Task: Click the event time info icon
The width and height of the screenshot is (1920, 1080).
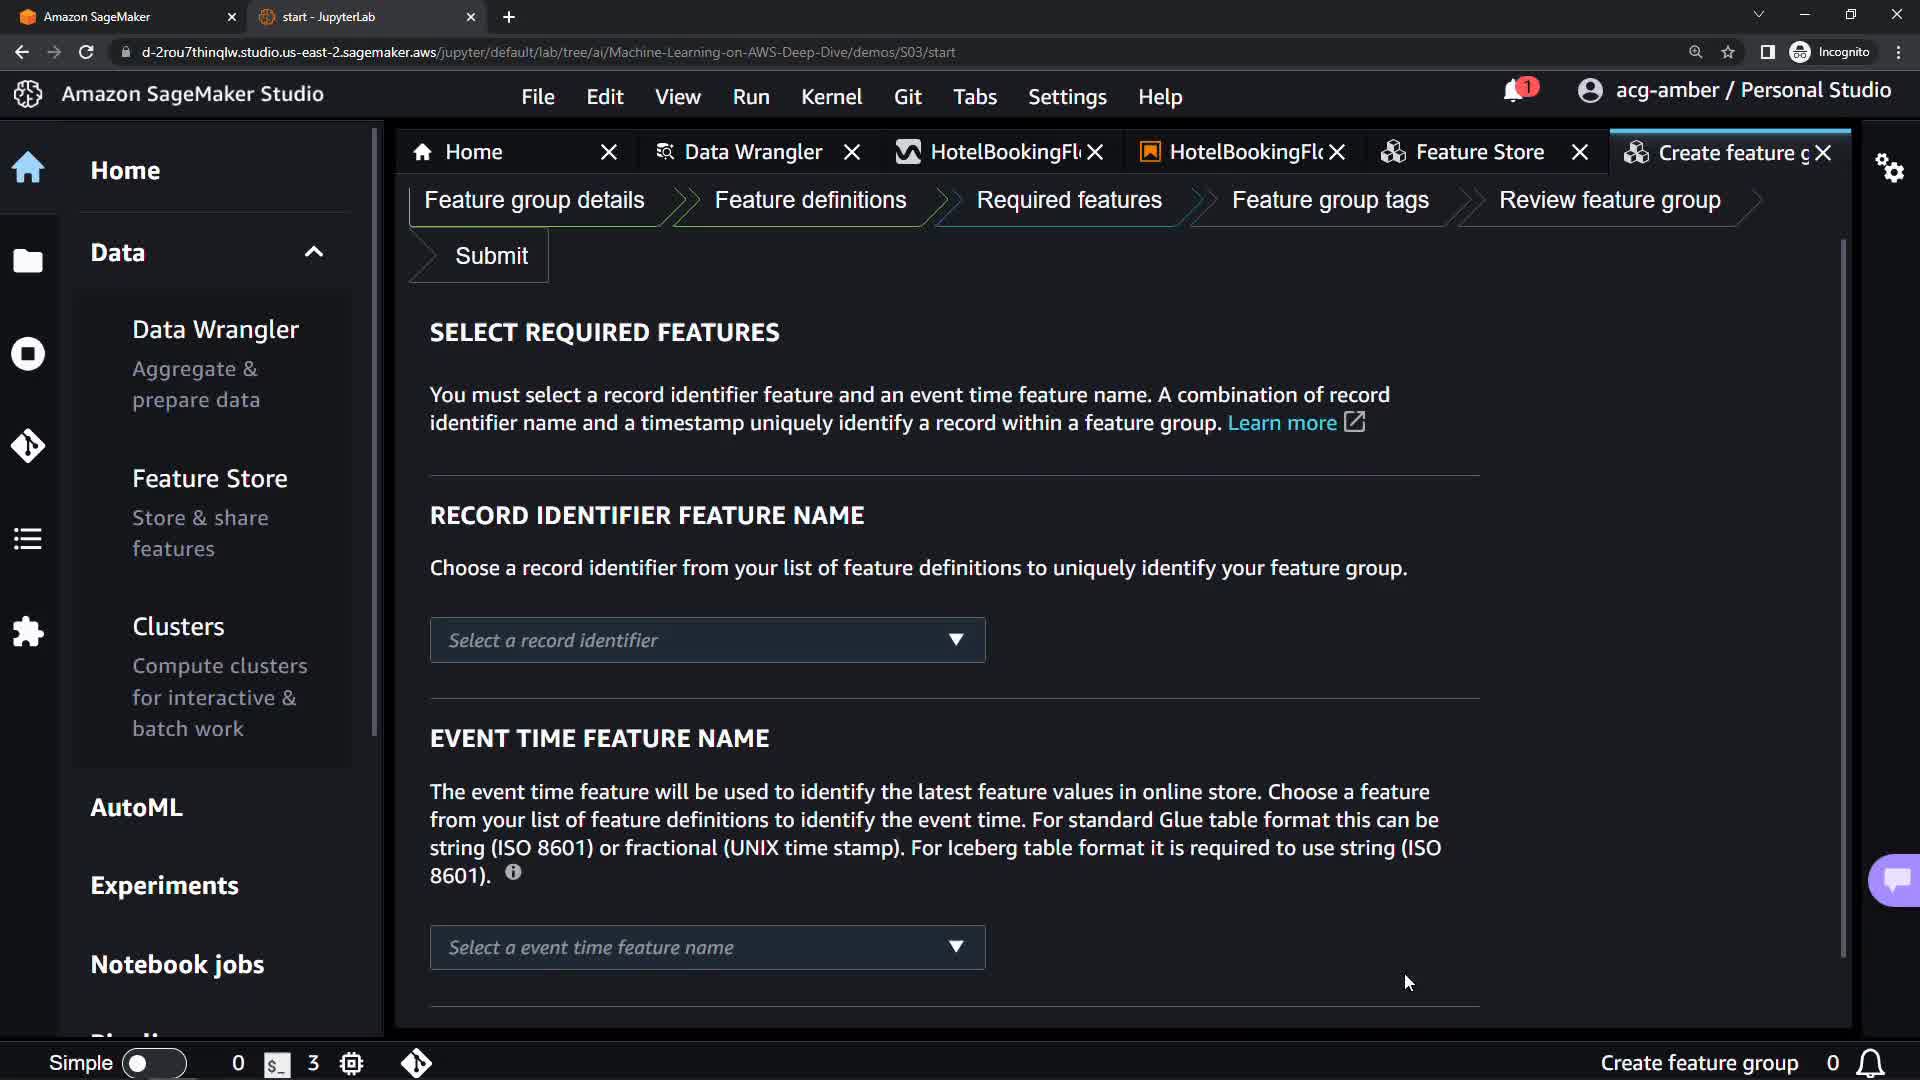Action: coord(513,872)
